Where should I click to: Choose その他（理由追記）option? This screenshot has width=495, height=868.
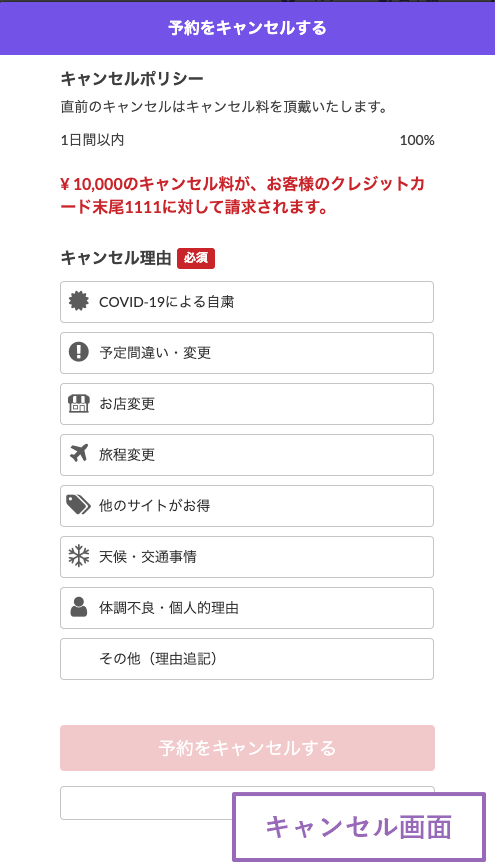coord(247,659)
